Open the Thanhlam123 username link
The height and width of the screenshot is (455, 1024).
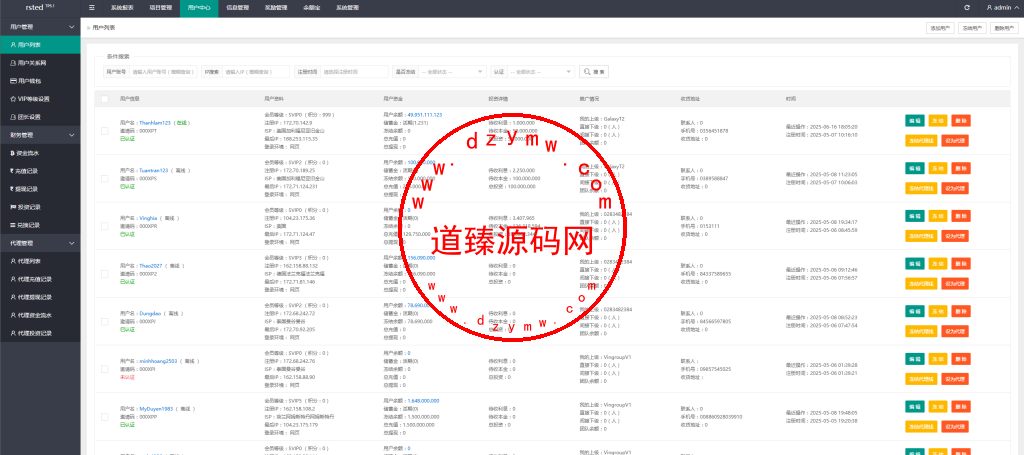[155, 123]
